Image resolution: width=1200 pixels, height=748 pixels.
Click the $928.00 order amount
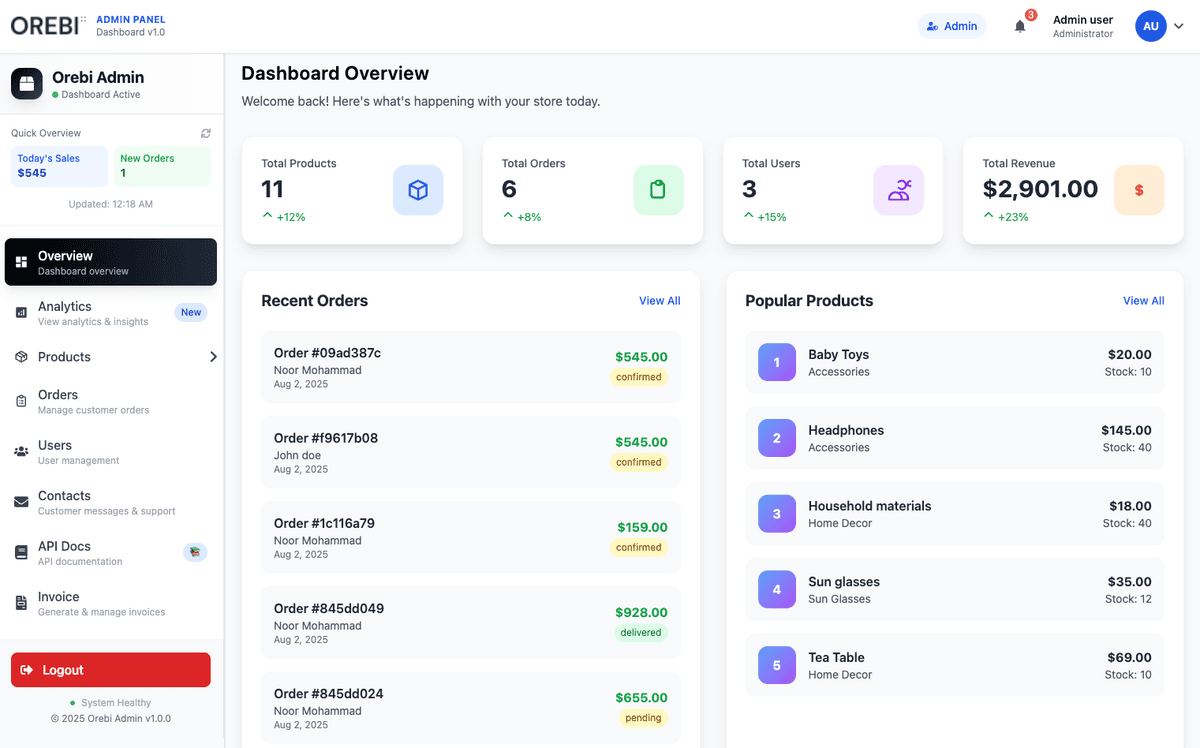tap(641, 612)
